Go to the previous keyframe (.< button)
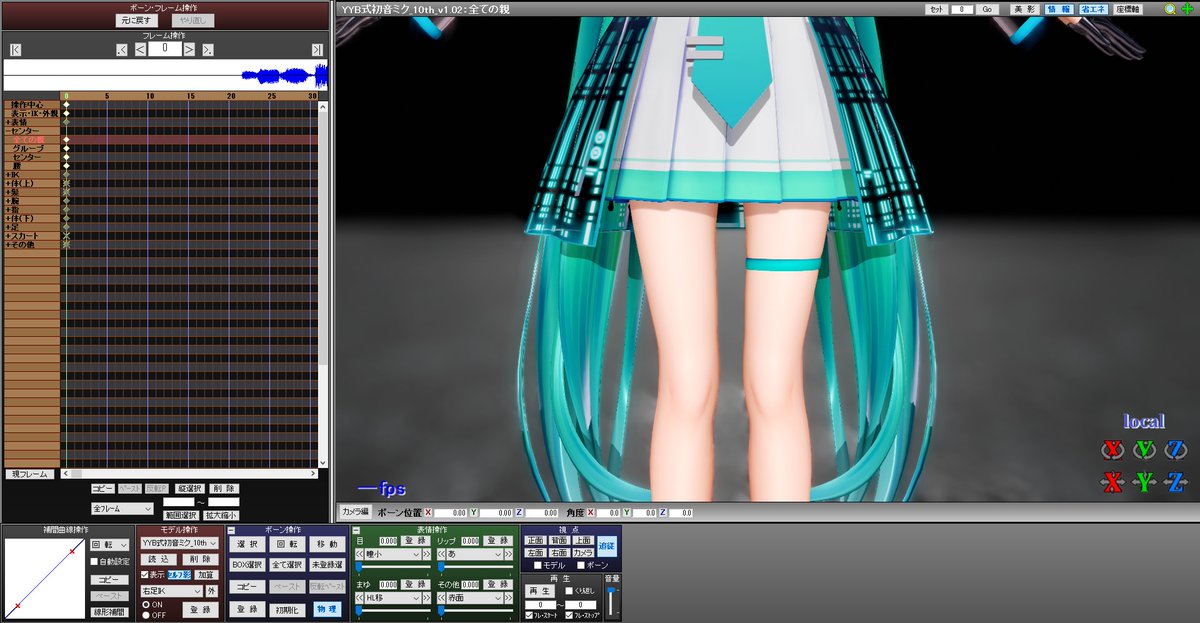Viewport: 1200px width, 623px height. pos(122,49)
